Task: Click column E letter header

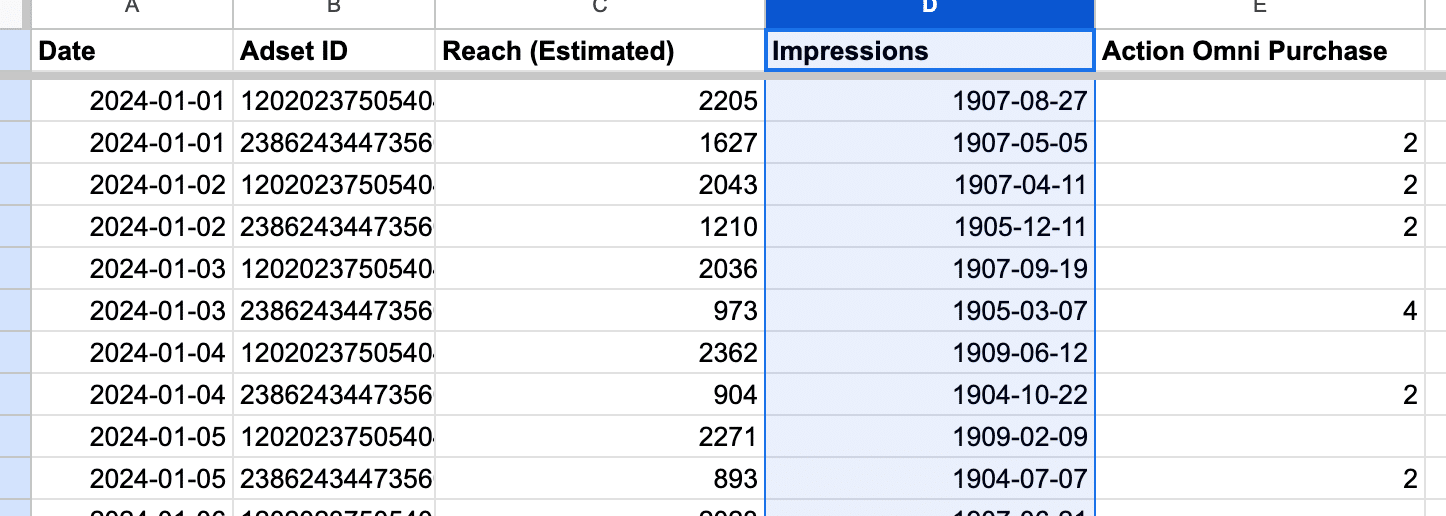Action: point(1260,10)
